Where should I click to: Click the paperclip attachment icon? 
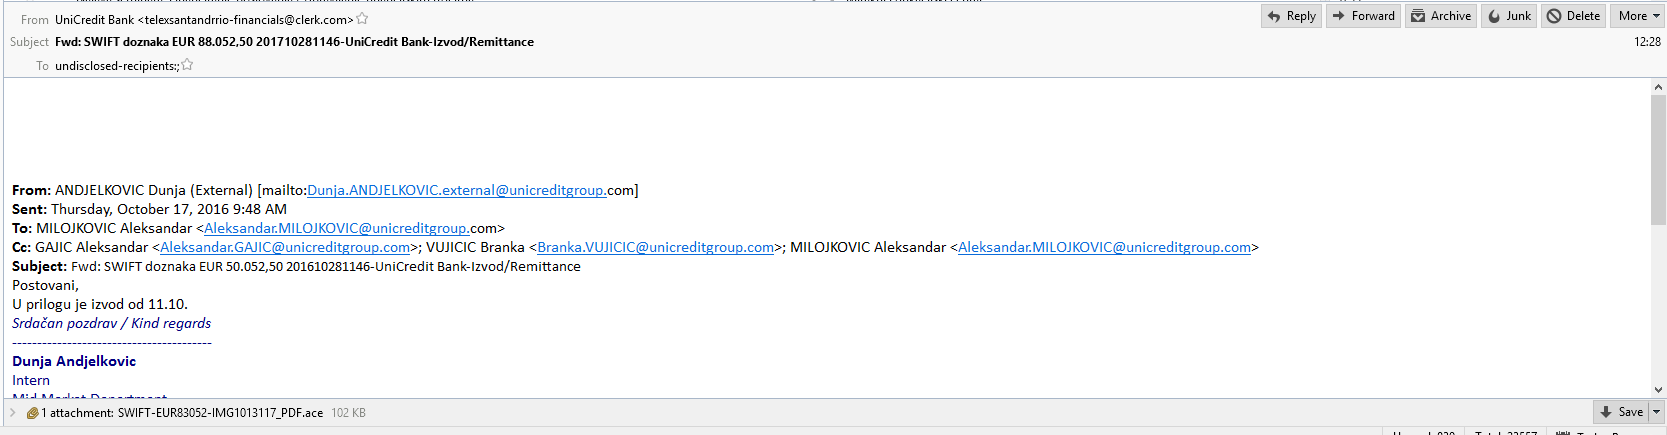point(32,413)
